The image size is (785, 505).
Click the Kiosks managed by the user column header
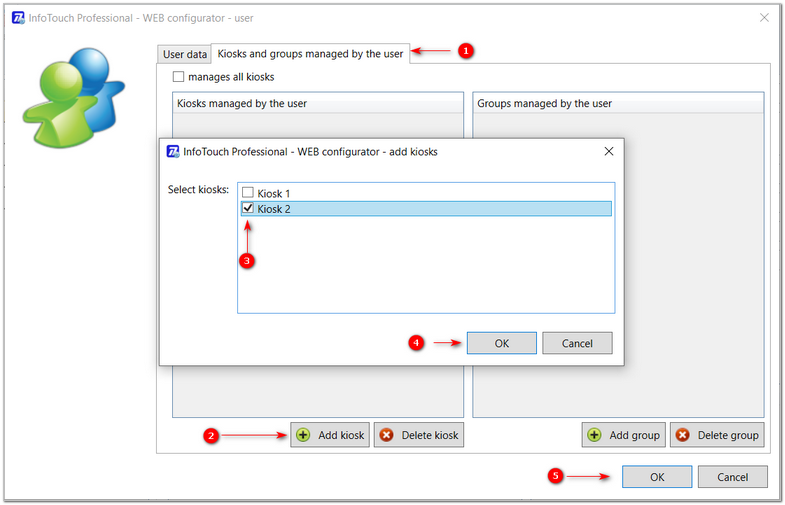pyautogui.click(x=318, y=103)
